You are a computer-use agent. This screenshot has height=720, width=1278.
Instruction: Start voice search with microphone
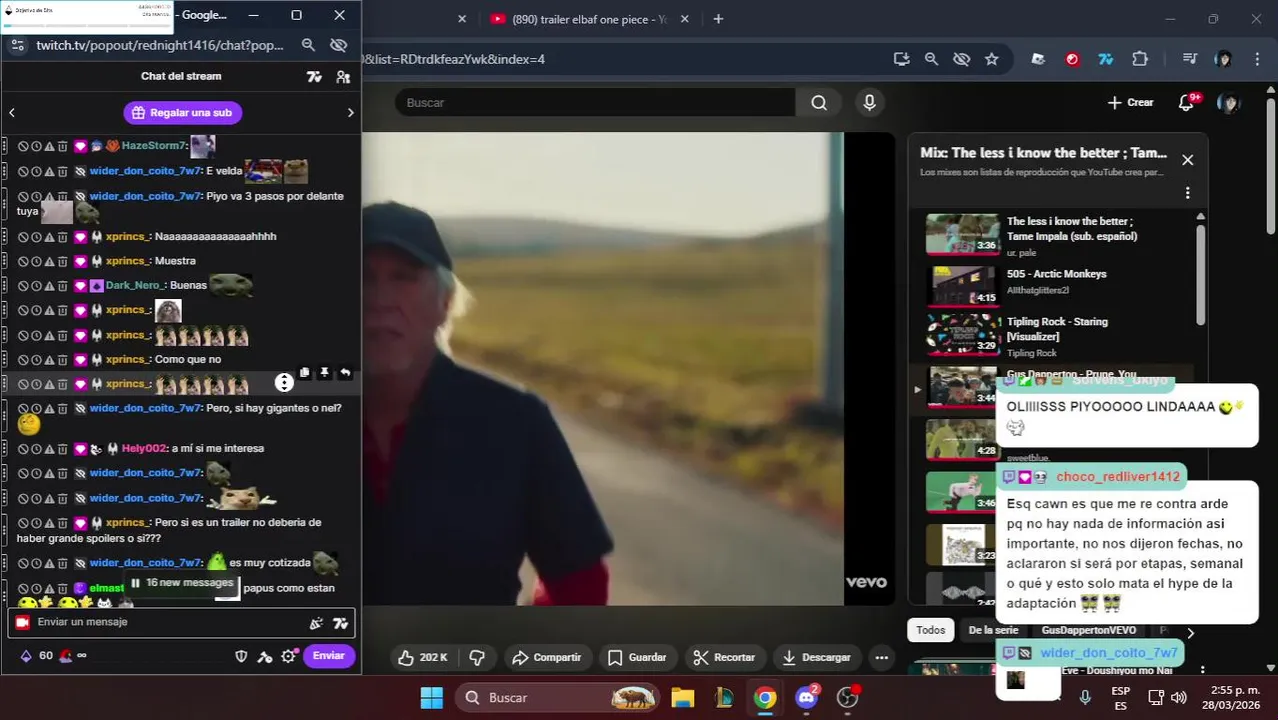(869, 102)
